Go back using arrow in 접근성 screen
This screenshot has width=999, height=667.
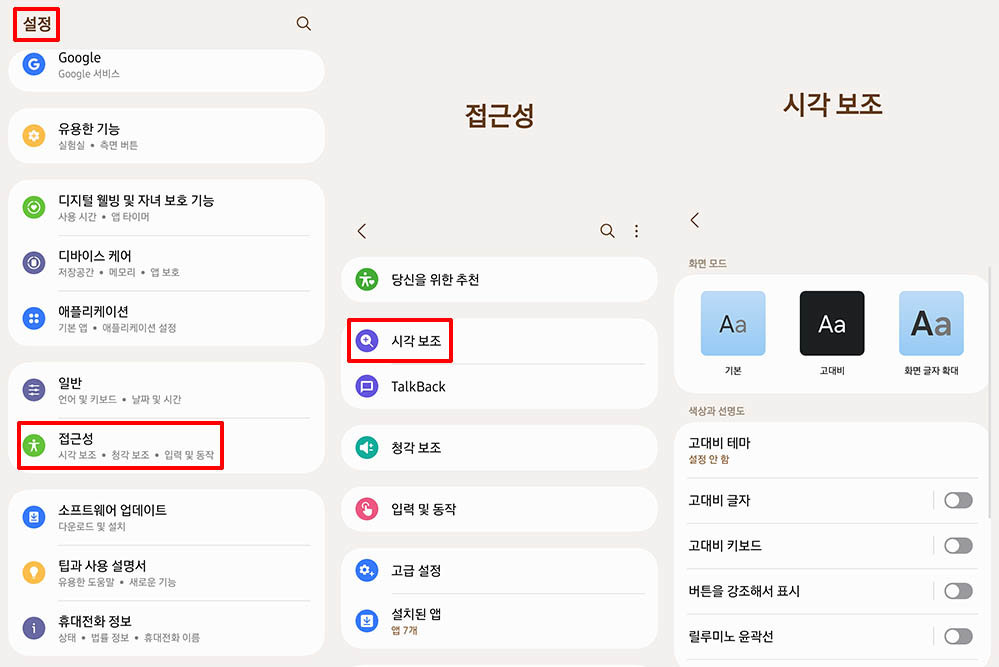pos(362,231)
